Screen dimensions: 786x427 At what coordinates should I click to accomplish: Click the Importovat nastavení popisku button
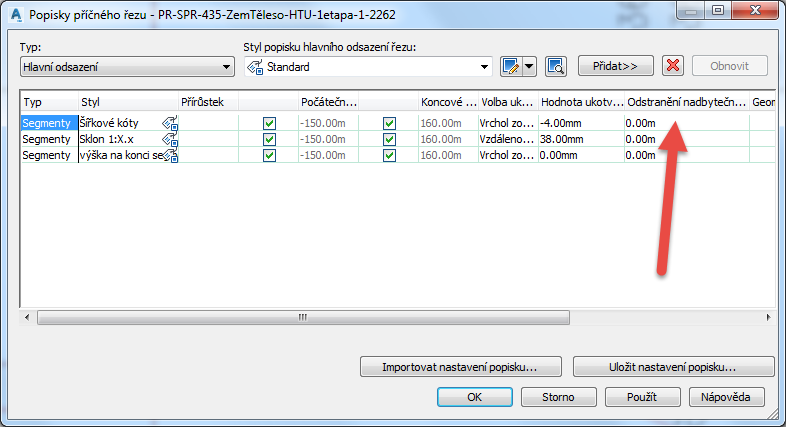click(460, 366)
